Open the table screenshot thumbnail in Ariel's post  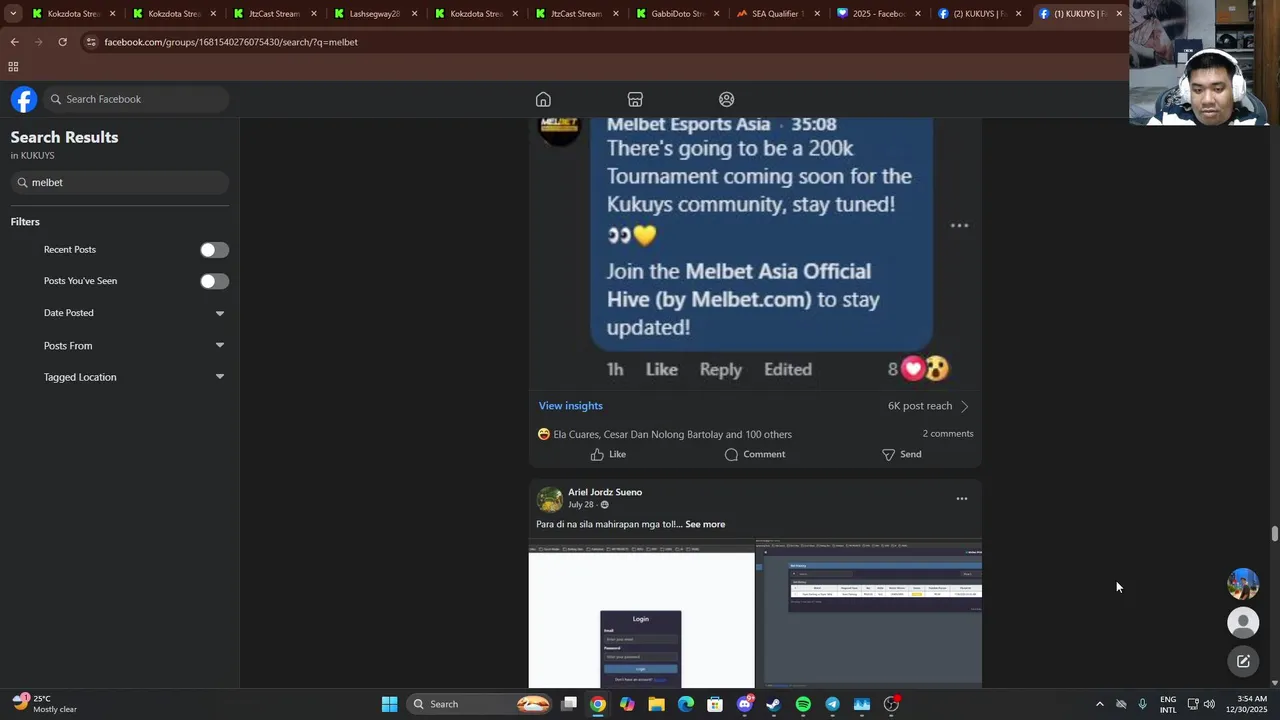click(x=870, y=615)
